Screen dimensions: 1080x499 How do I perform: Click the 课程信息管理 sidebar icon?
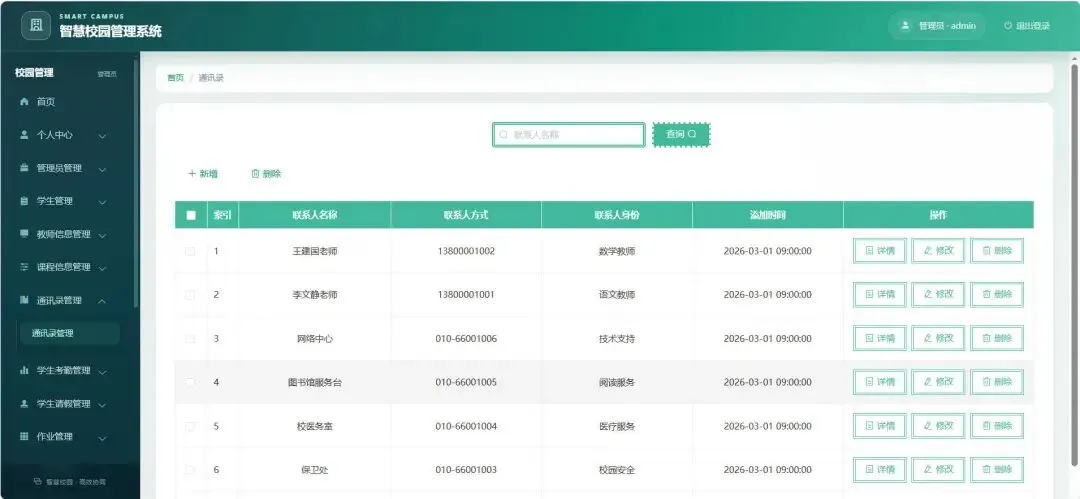tap(25, 267)
